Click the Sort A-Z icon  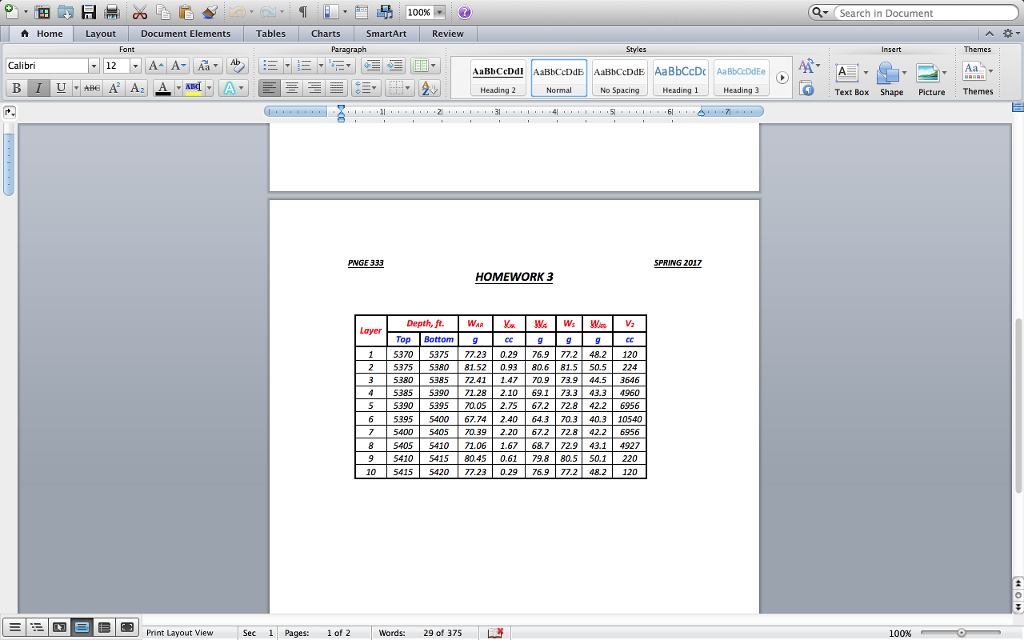click(429, 88)
